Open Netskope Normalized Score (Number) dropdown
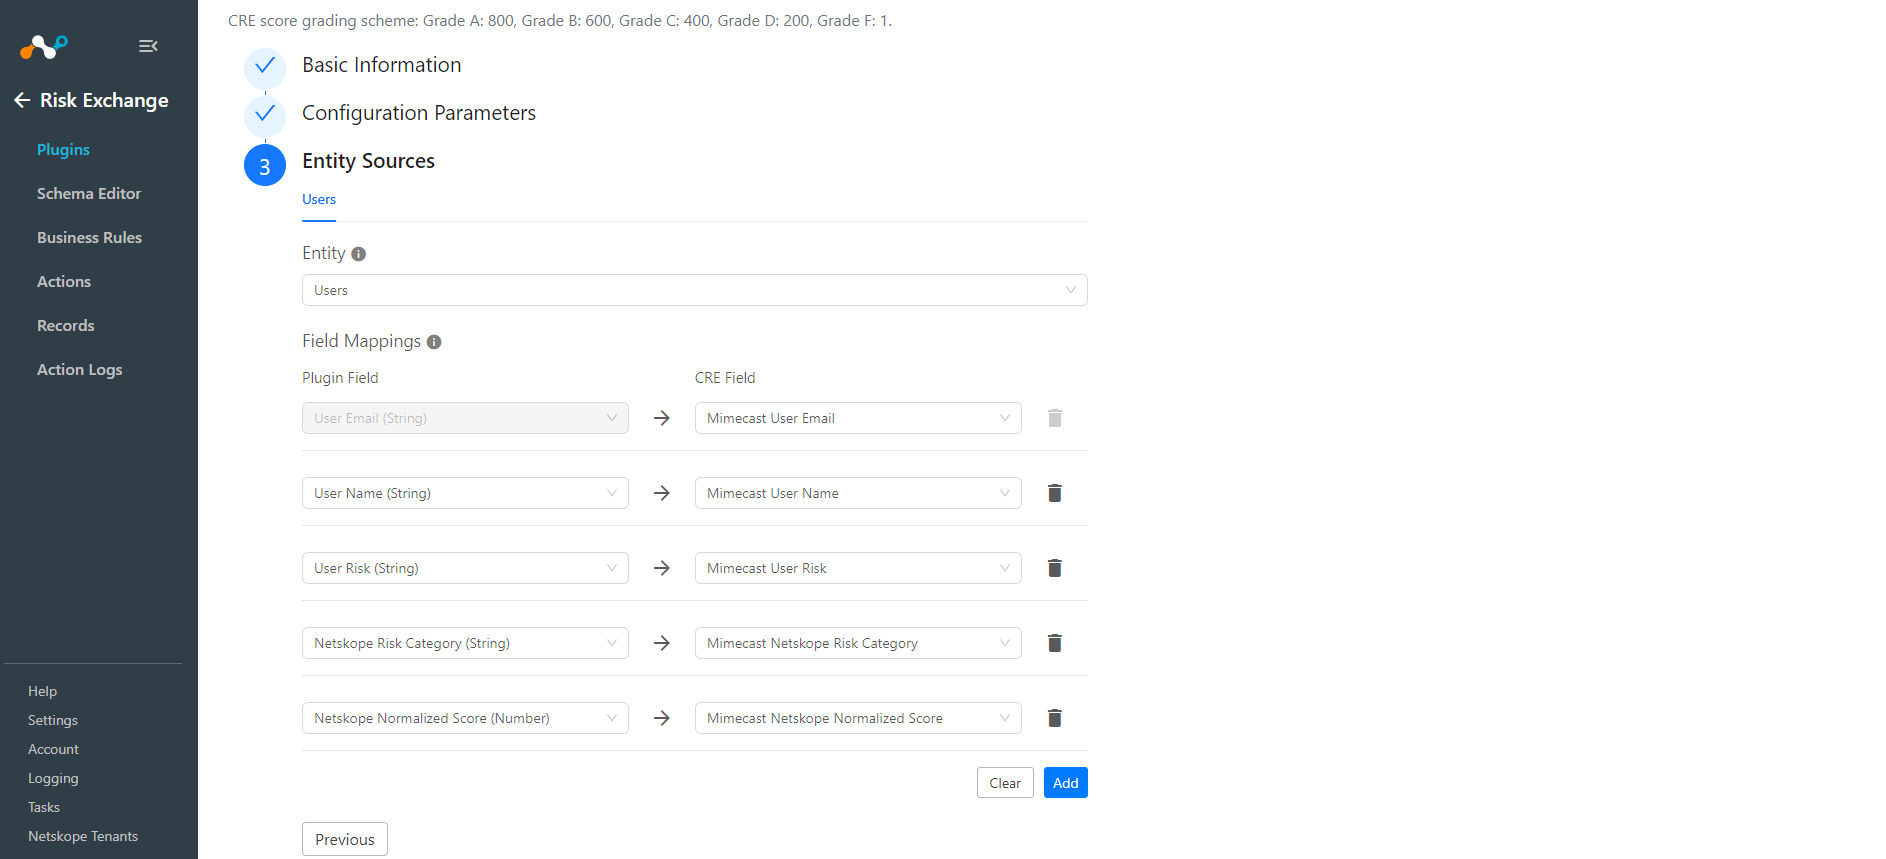Image resolution: width=1886 pixels, height=859 pixels. tap(465, 718)
